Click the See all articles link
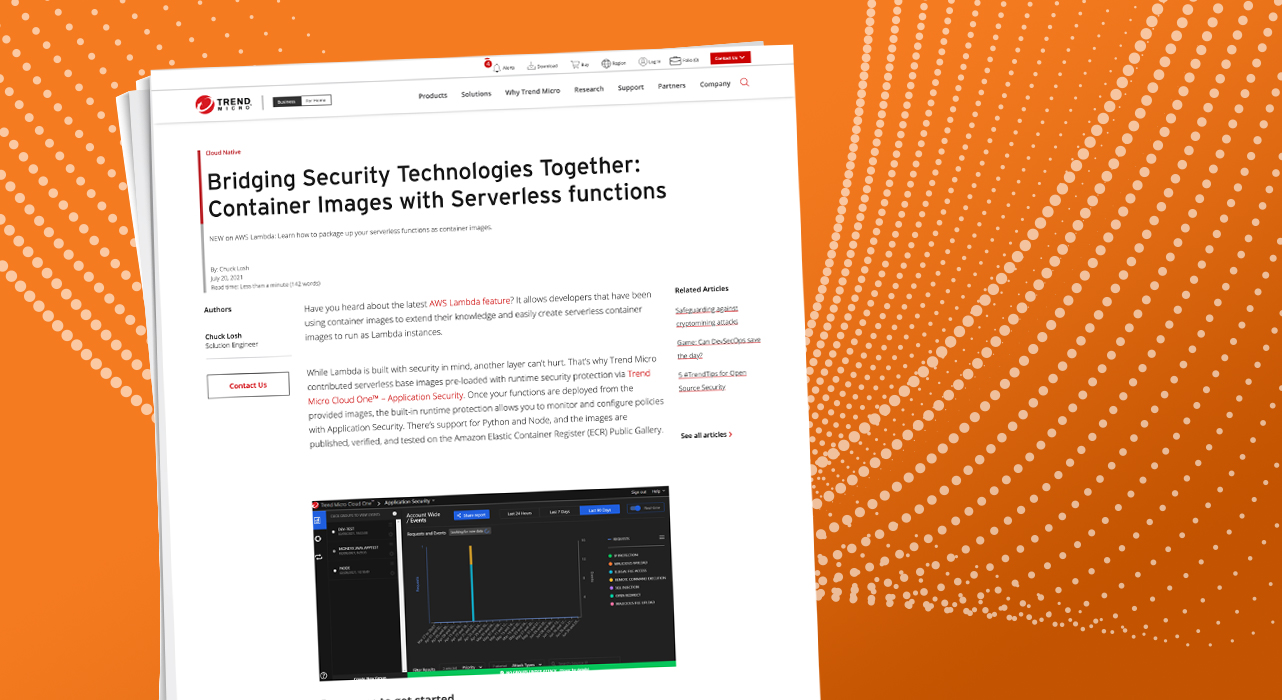Screen dimensions: 1282x700 tap(706, 435)
